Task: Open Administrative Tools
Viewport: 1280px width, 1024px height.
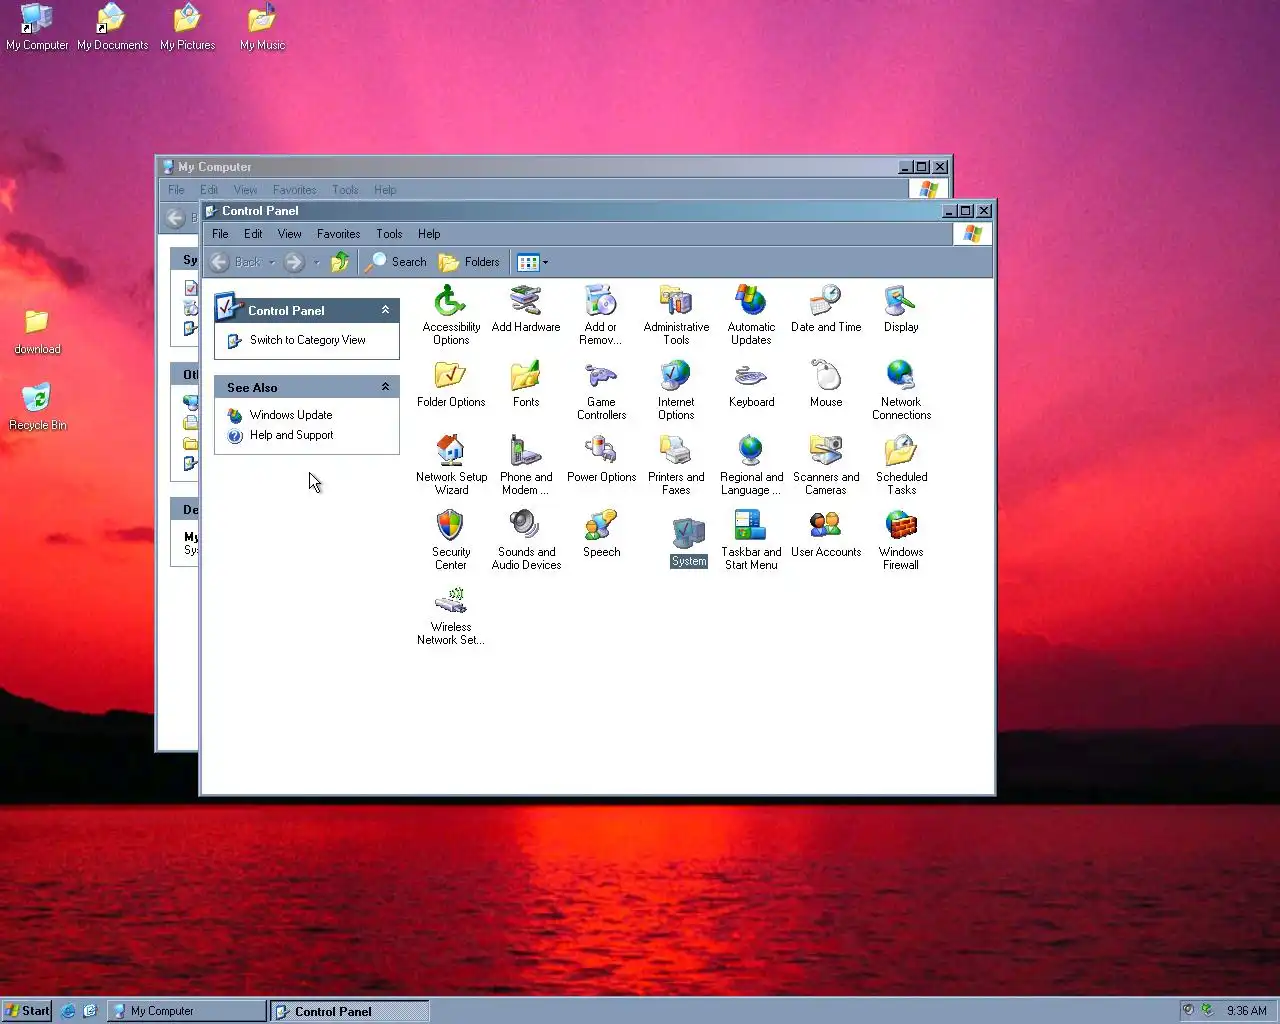Action: point(676,315)
